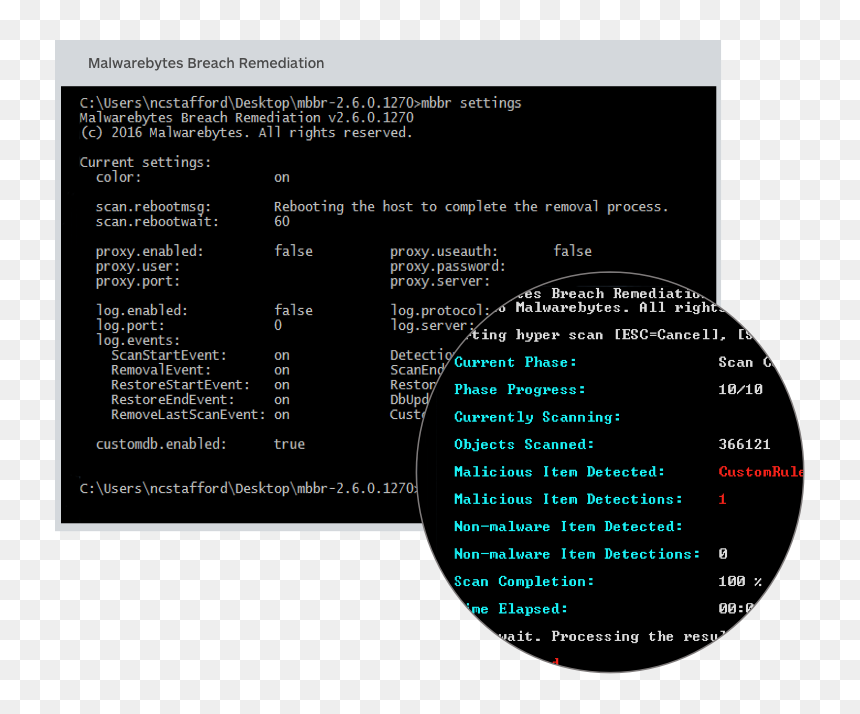Viewport: 860px width, 714px height.
Task: Click the 'Elapsed:' time label
Action: pyautogui.click(x=533, y=609)
